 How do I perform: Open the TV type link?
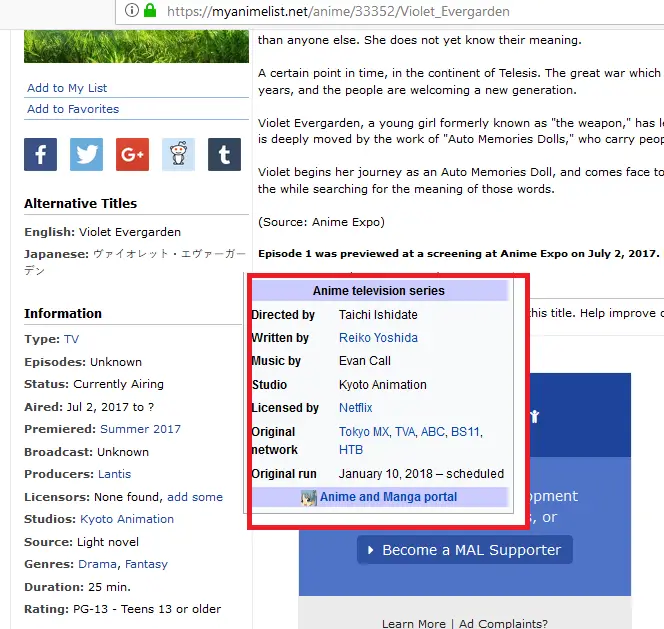[x=71, y=339]
